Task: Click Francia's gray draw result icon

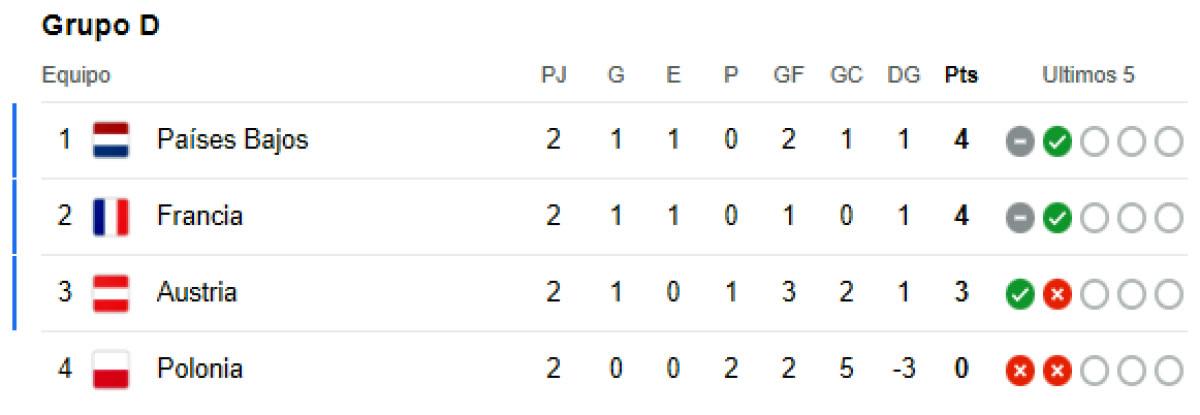Action: click(x=1019, y=217)
